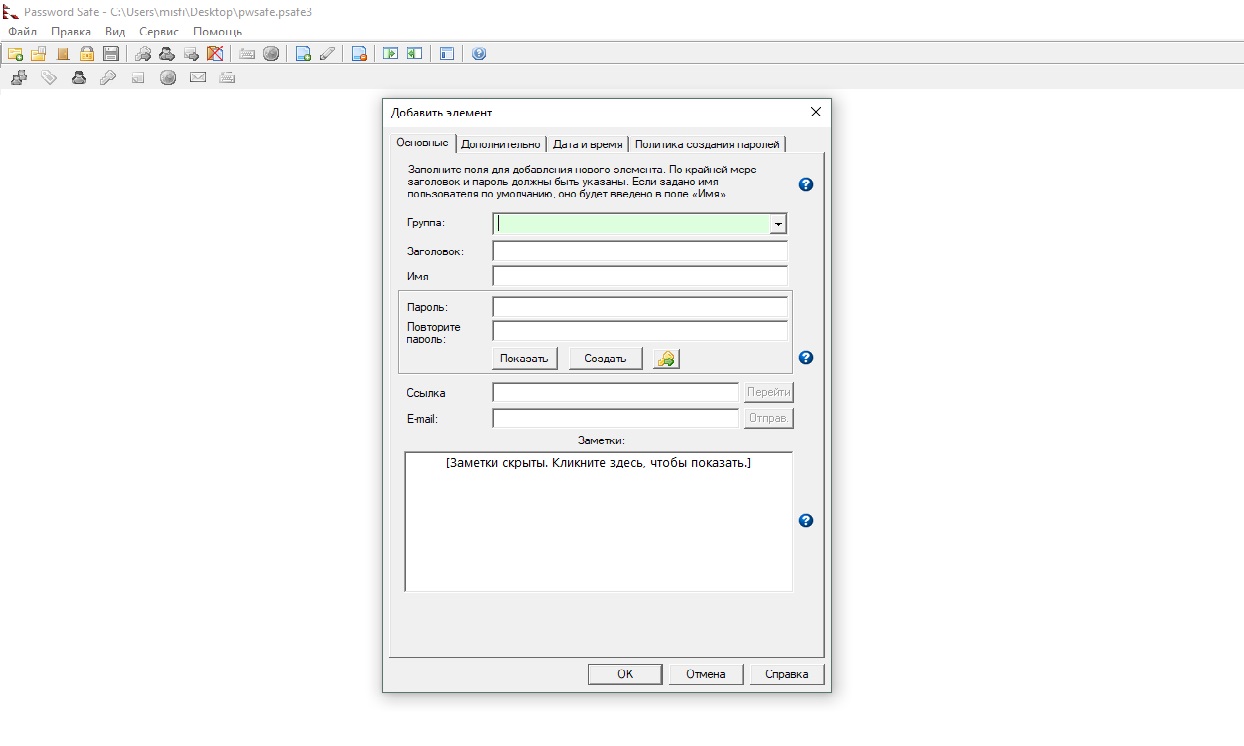Click the Collapse all green arrow icon
Screen dimensions: 1244x746
point(415,54)
